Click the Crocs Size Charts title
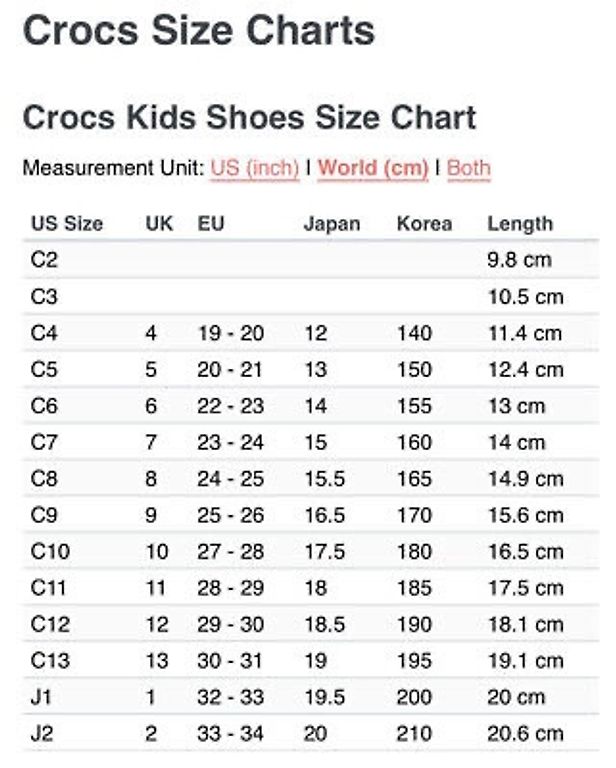The width and height of the screenshot is (616, 768). (x=199, y=30)
